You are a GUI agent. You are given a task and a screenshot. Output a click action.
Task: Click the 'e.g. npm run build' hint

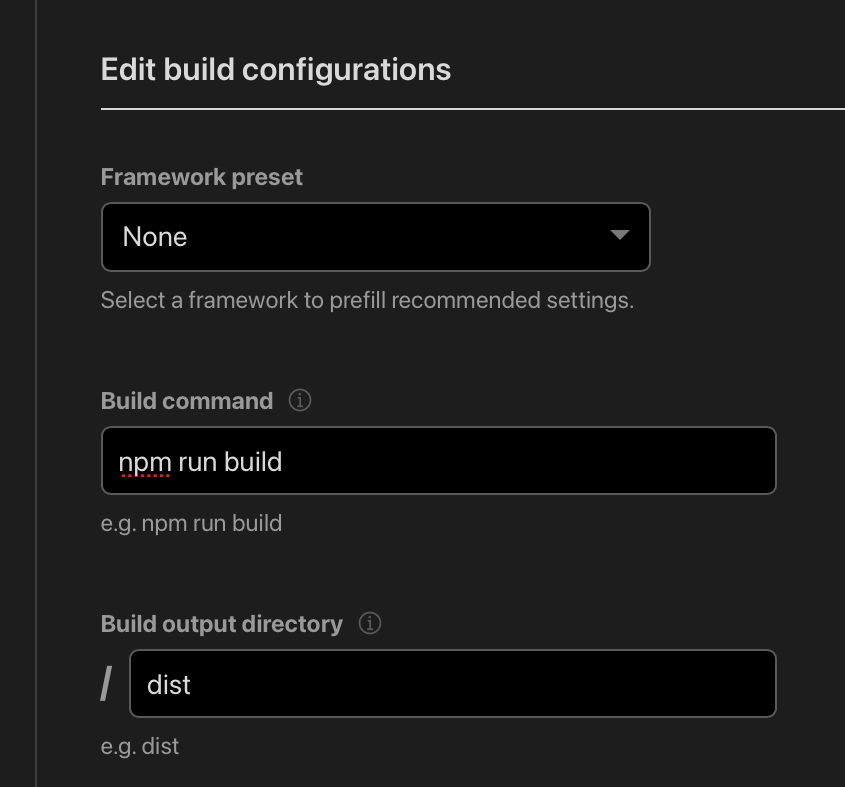(x=191, y=522)
